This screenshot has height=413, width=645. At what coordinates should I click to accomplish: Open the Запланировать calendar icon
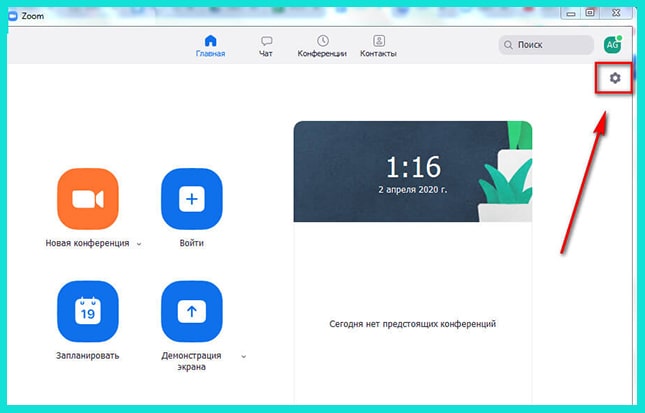pyautogui.click(x=88, y=311)
